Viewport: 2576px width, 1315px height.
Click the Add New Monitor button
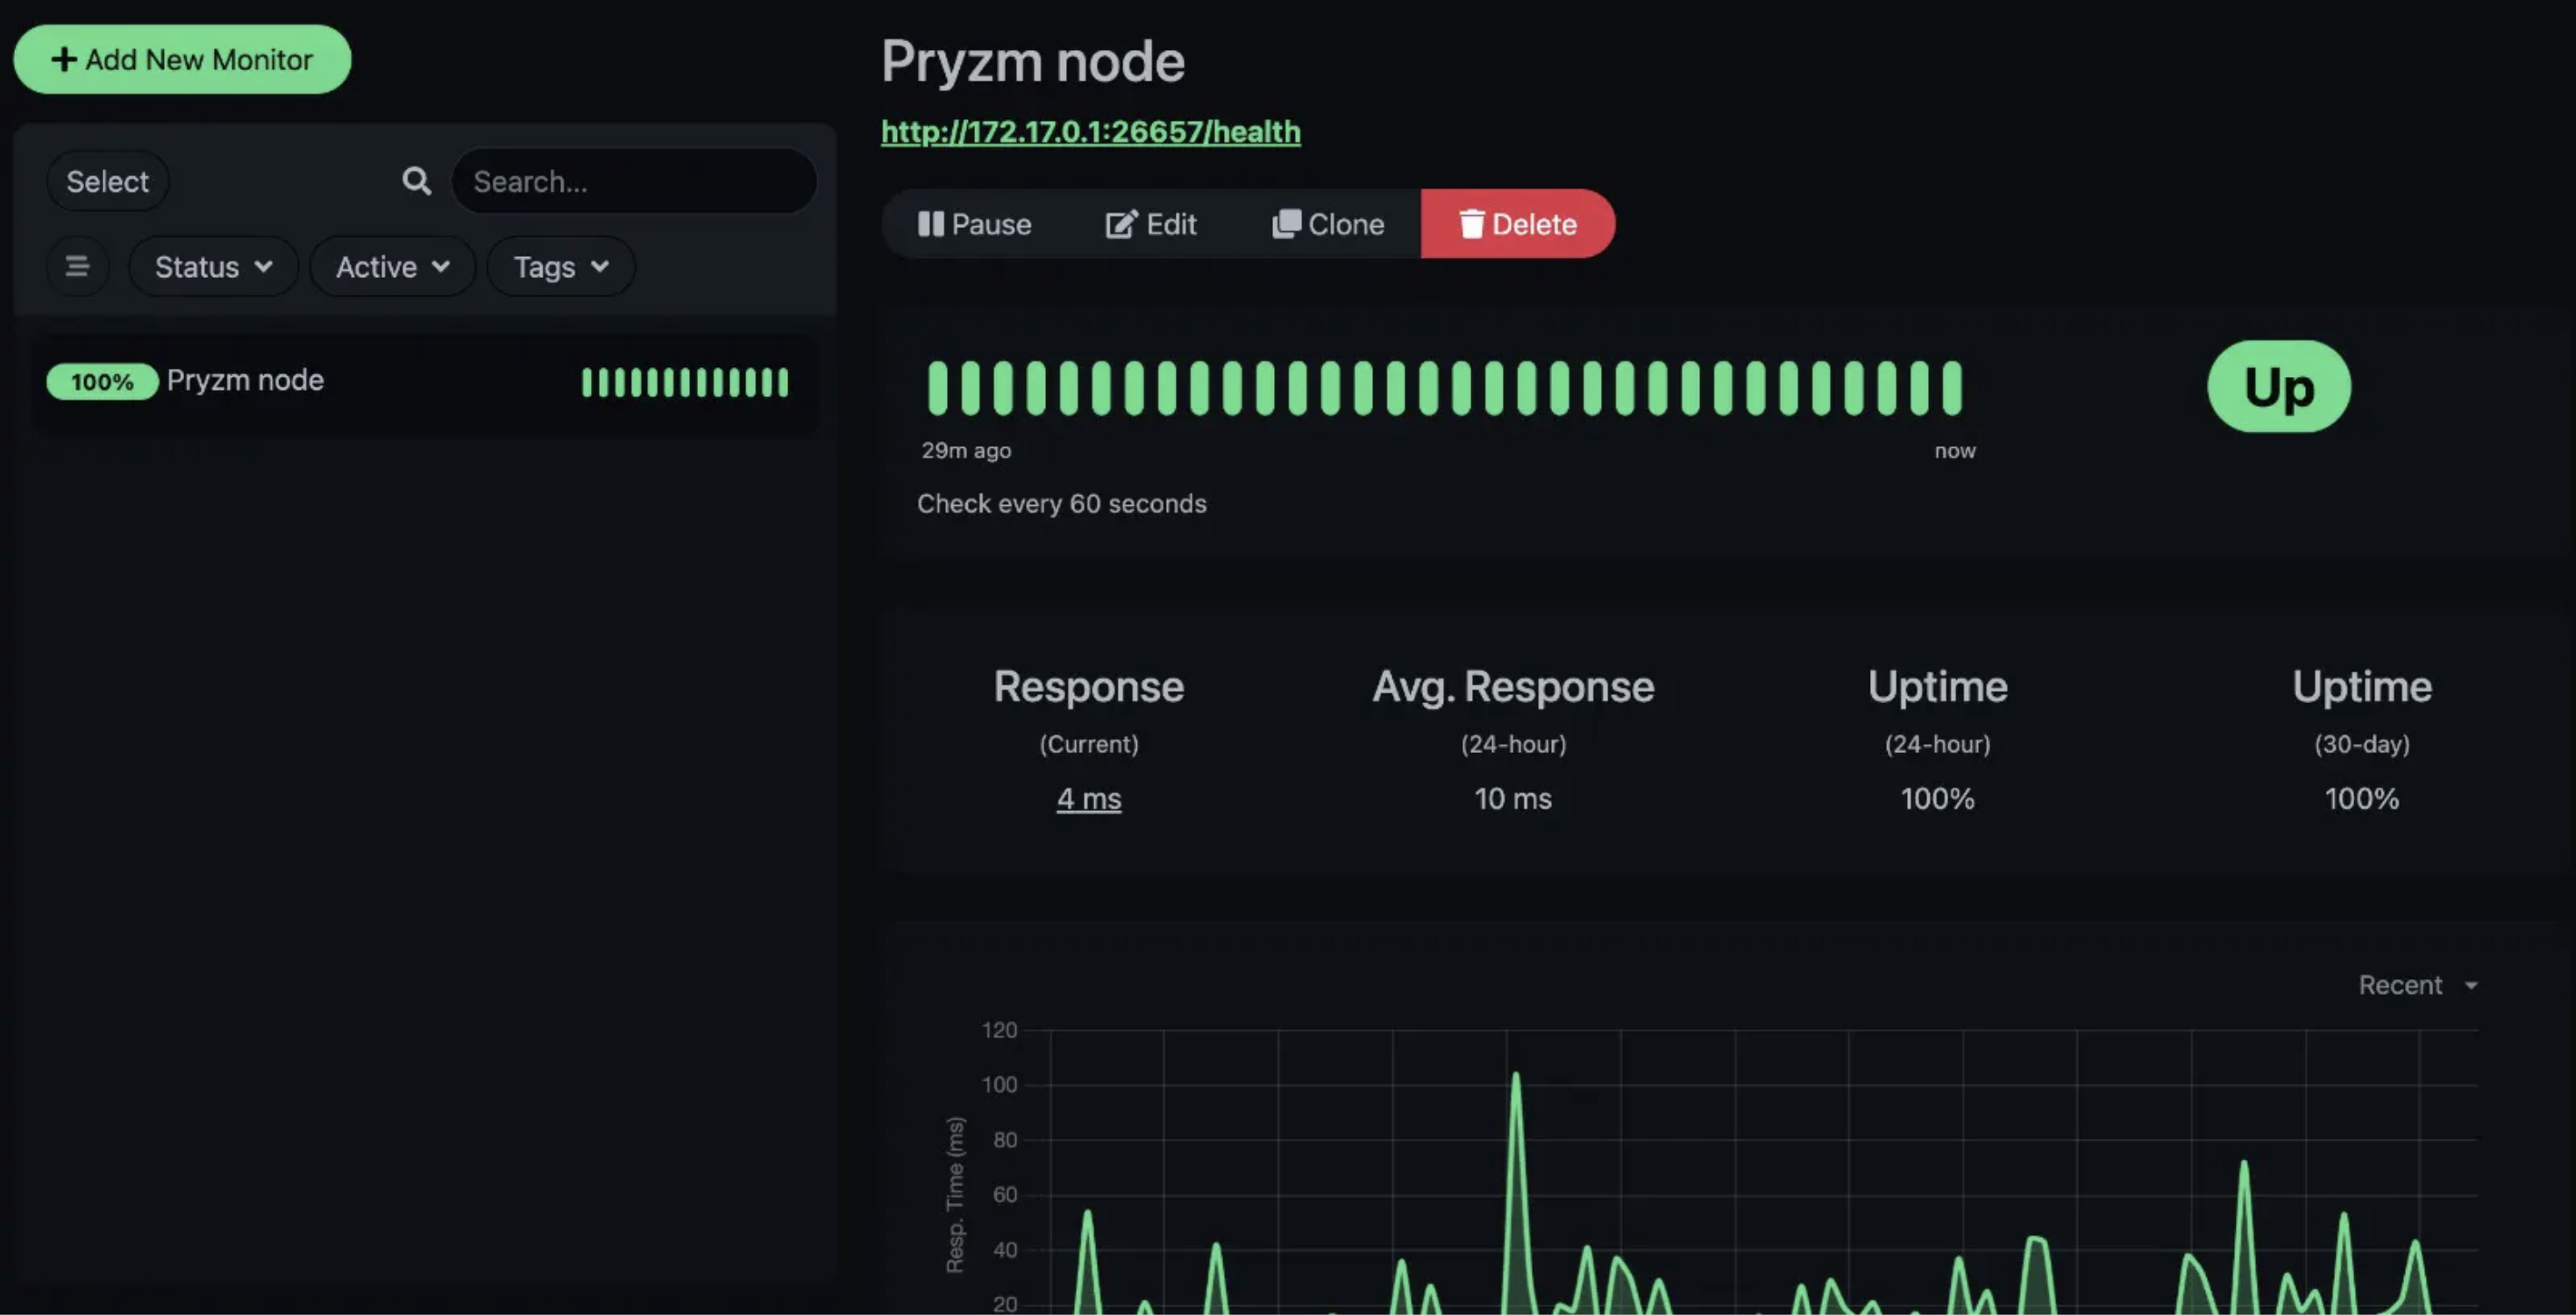click(182, 60)
